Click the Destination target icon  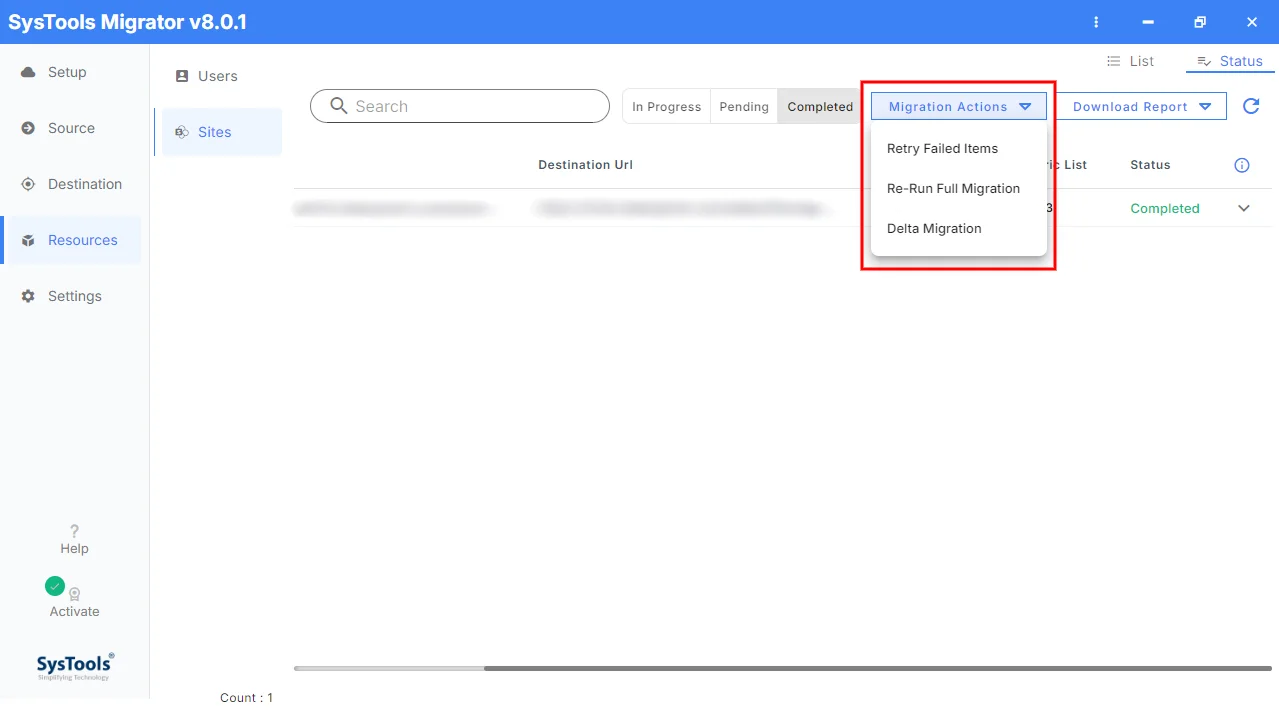click(28, 184)
